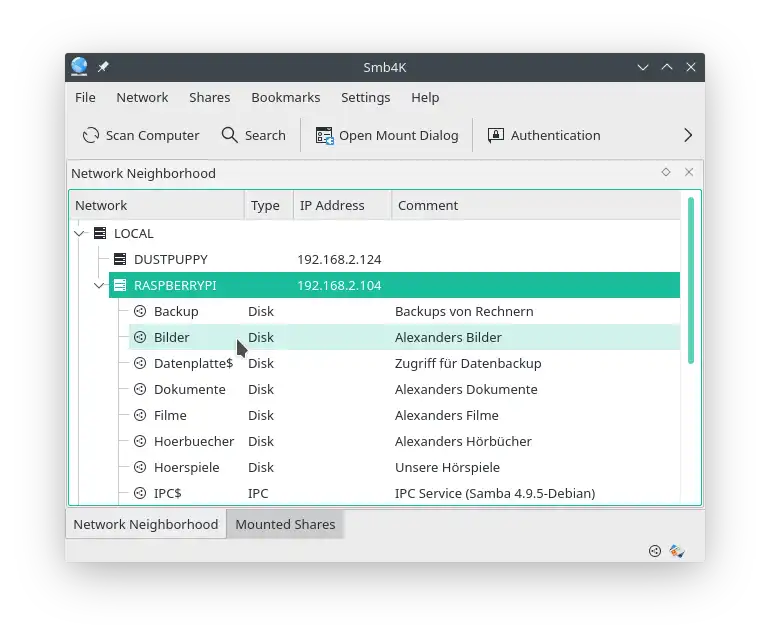This screenshot has width=770, height=639.
Task: Sort by the Type column header
Action: pyautogui.click(x=269, y=205)
